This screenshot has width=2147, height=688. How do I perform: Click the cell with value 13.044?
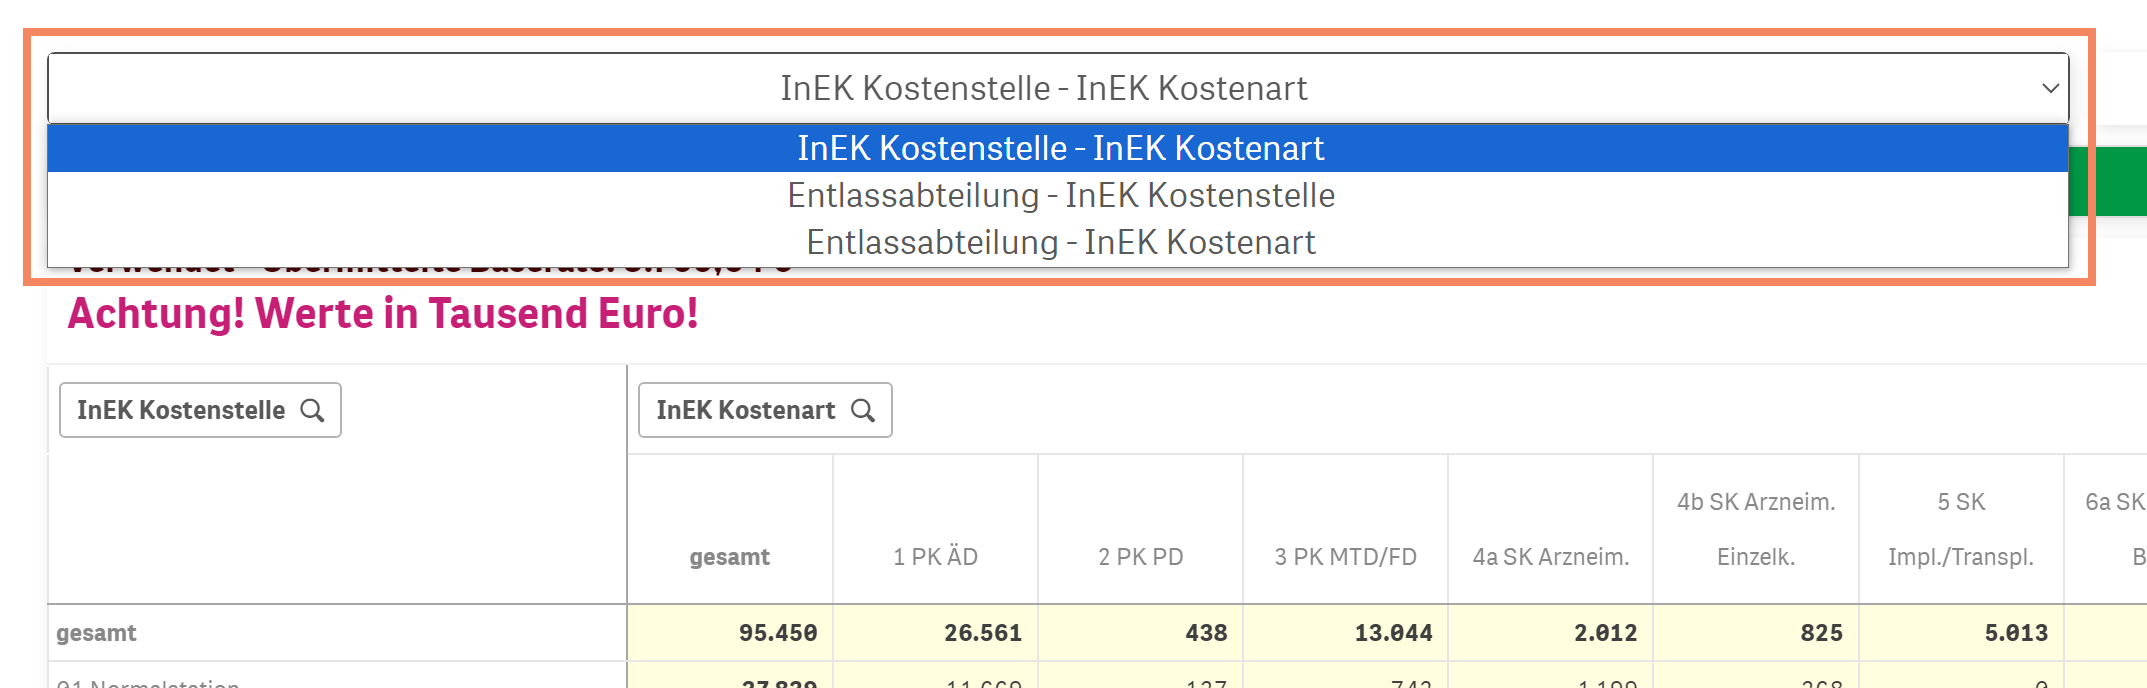click(x=1393, y=633)
